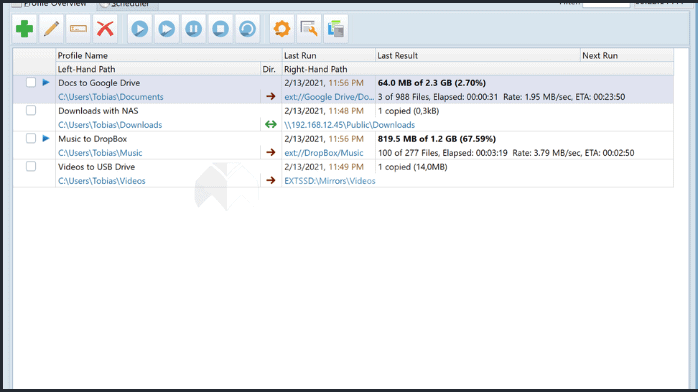Check the Downloads with NAS checkbox
Image resolution: width=698 pixels, height=392 pixels.
(x=31, y=110)
